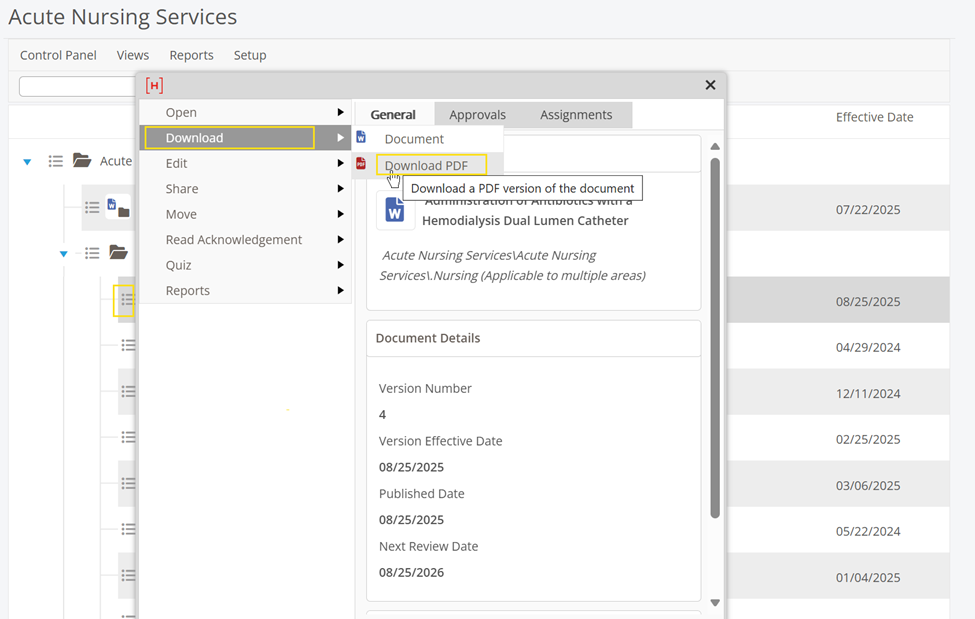Image resolution: width=975 pixels, height=619 pixels.
Task: Close the document dialog with the X
Action: (710, 86)
